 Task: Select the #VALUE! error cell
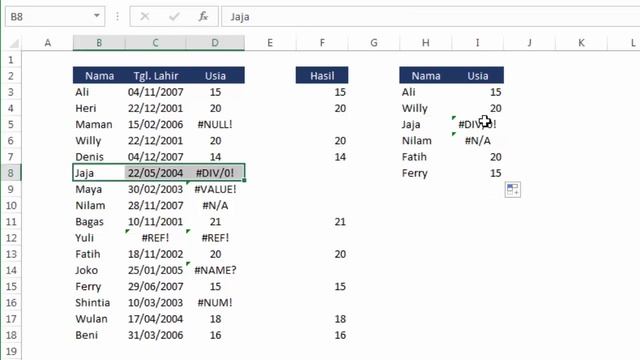[x=215, y=189]
